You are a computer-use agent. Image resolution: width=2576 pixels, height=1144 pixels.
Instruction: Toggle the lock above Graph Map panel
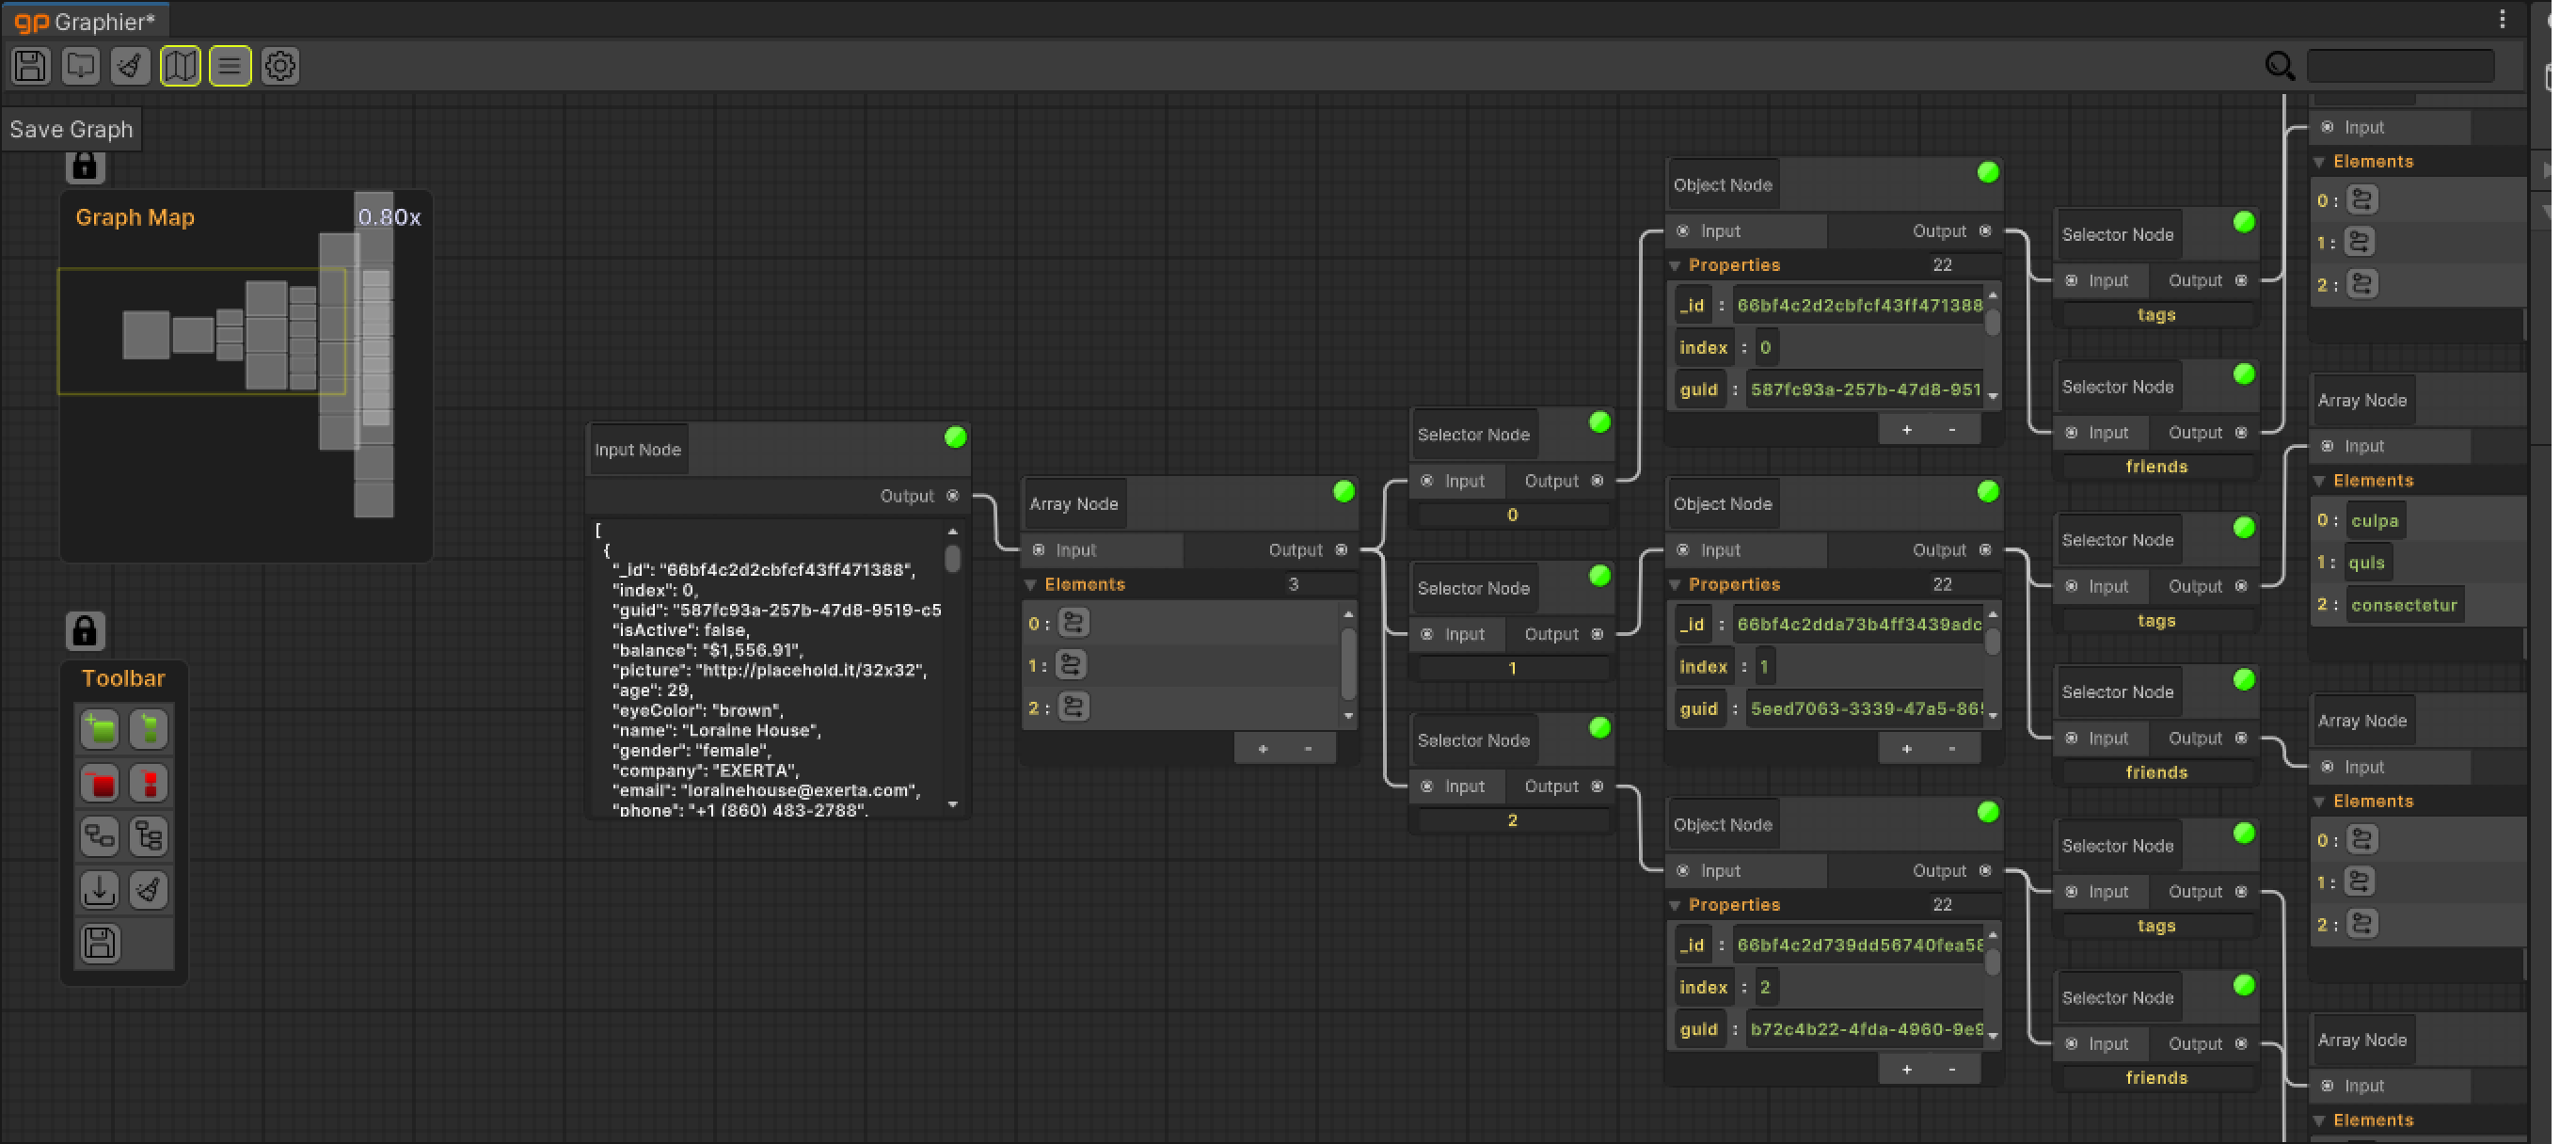[85, 166]
